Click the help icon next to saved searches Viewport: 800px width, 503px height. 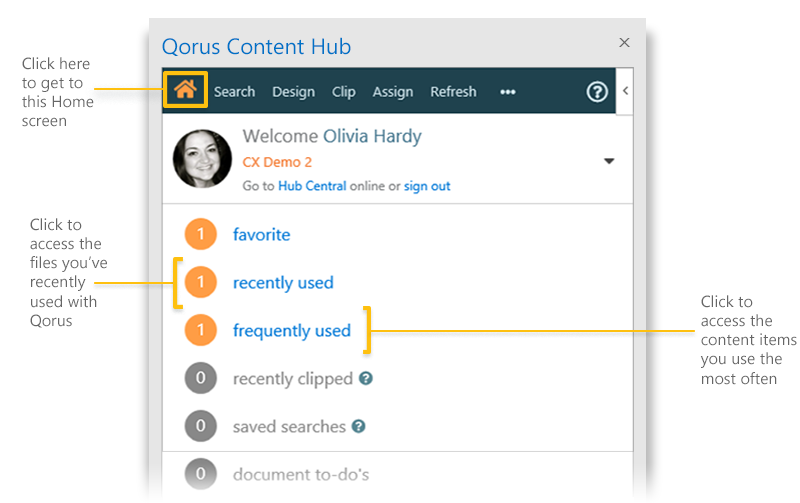(x=359, y=426)
